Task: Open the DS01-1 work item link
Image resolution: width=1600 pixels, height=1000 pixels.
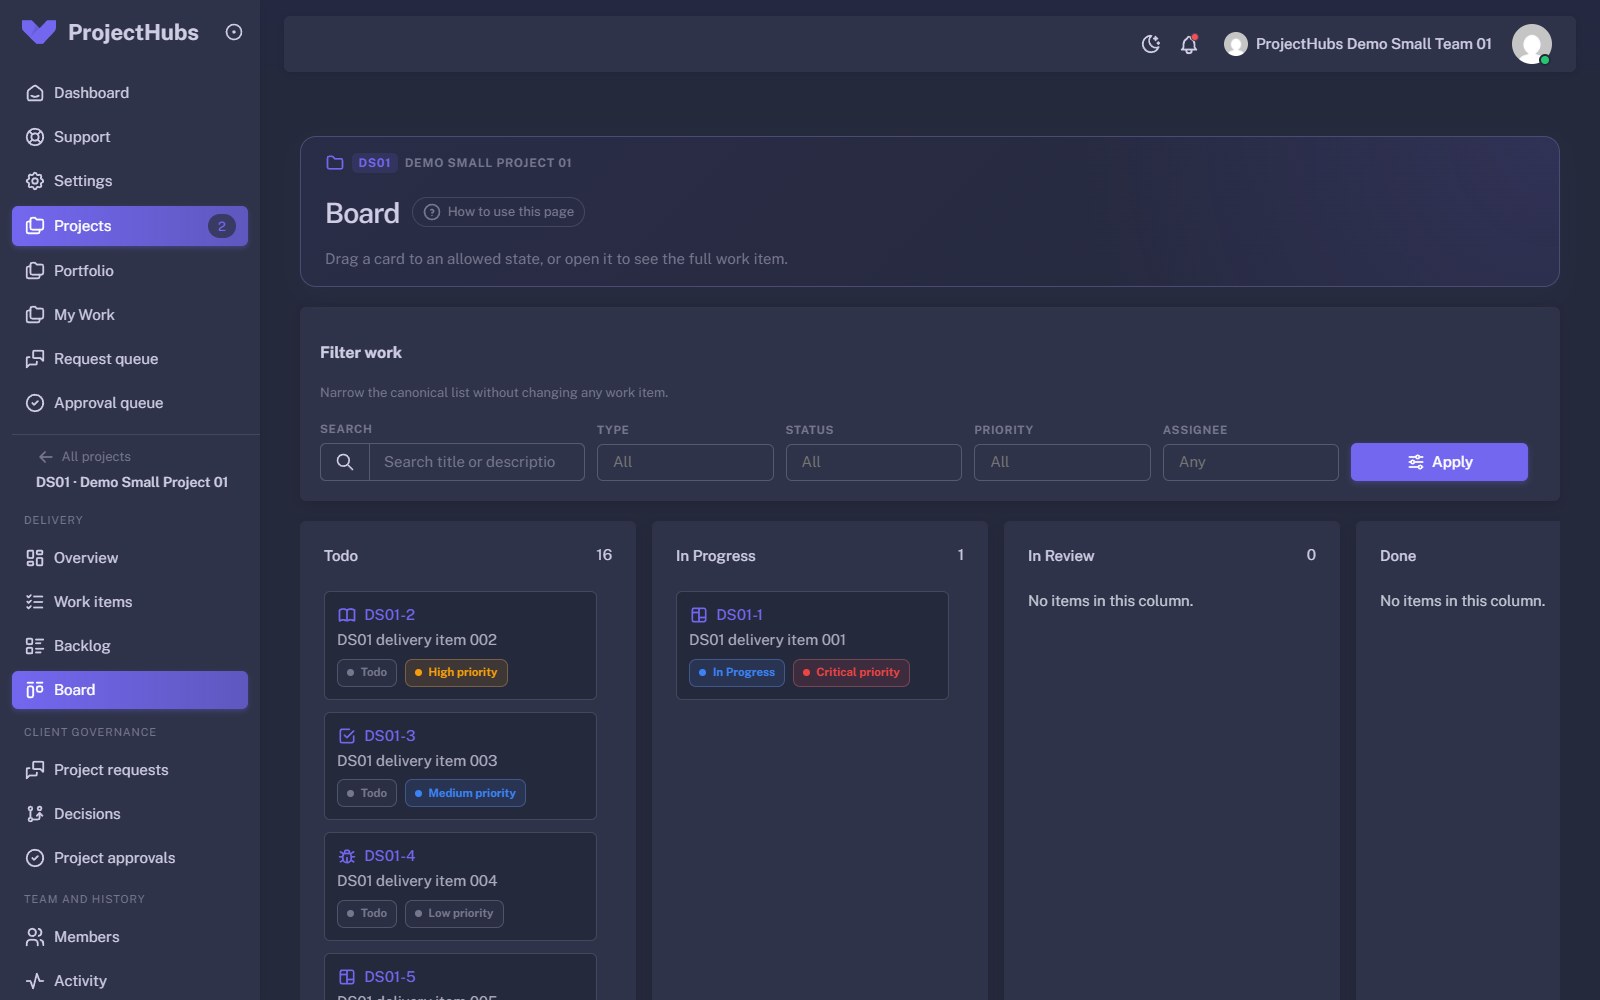Action: (x=740, y=615)
